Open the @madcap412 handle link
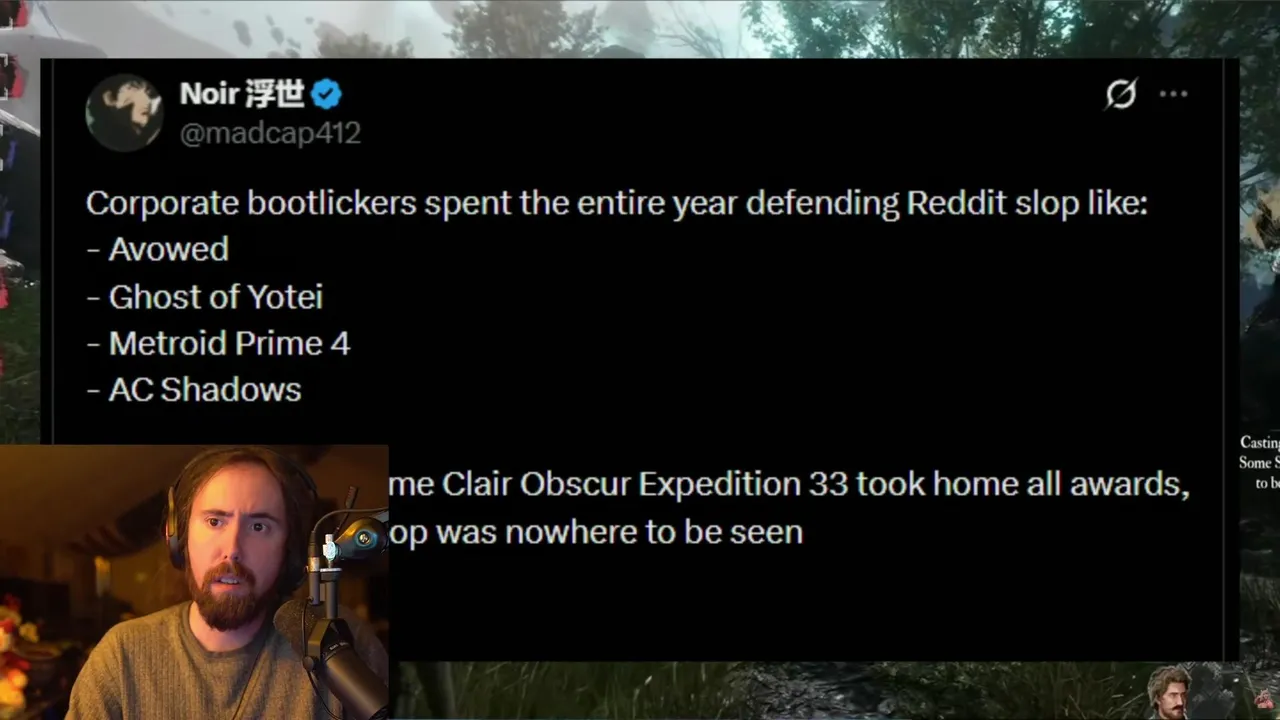 (x=270, y=133)
